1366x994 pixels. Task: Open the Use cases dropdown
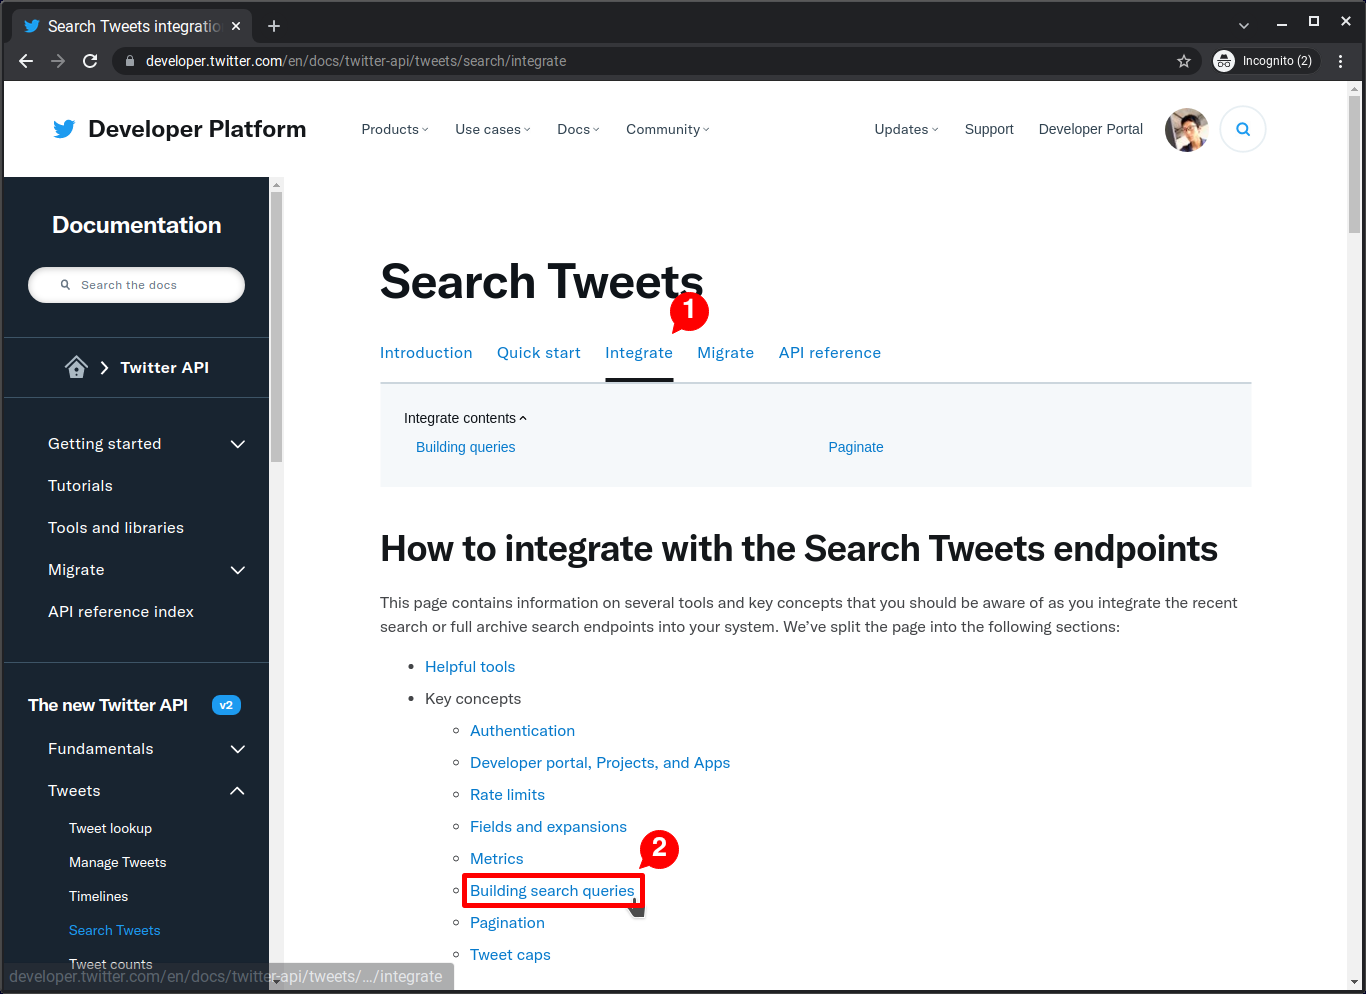coord(493,129)
